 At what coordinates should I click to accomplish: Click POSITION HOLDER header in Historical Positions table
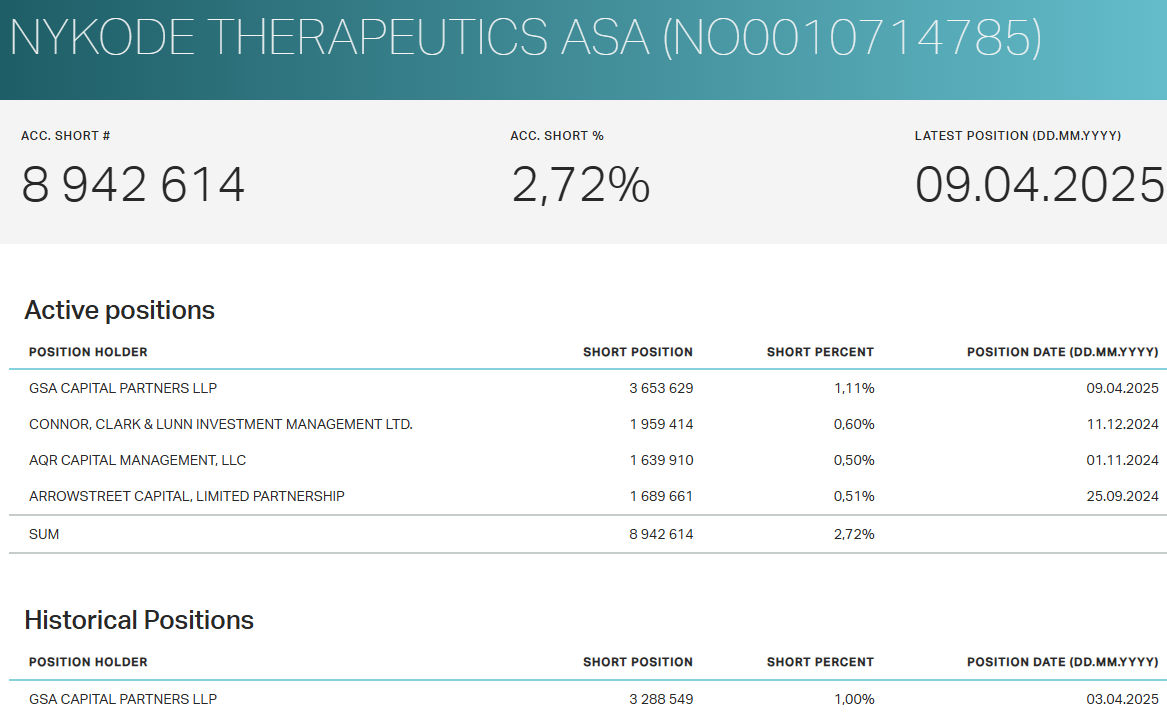pyautogui.click(x=88, y=662)
